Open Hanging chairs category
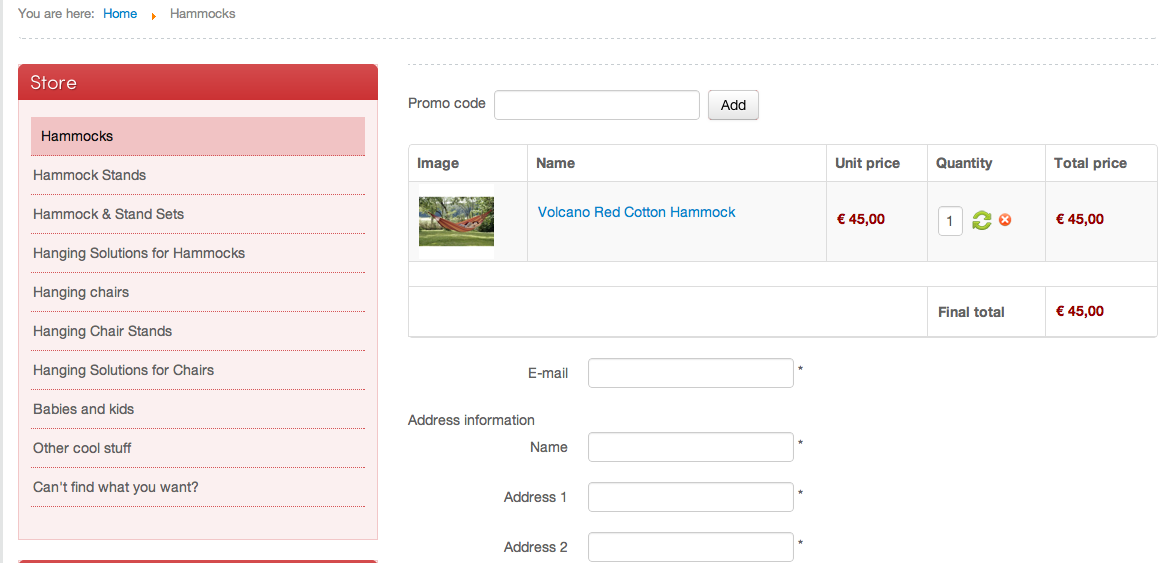This screenshot has width=1172, height=563. coord(198,292)
